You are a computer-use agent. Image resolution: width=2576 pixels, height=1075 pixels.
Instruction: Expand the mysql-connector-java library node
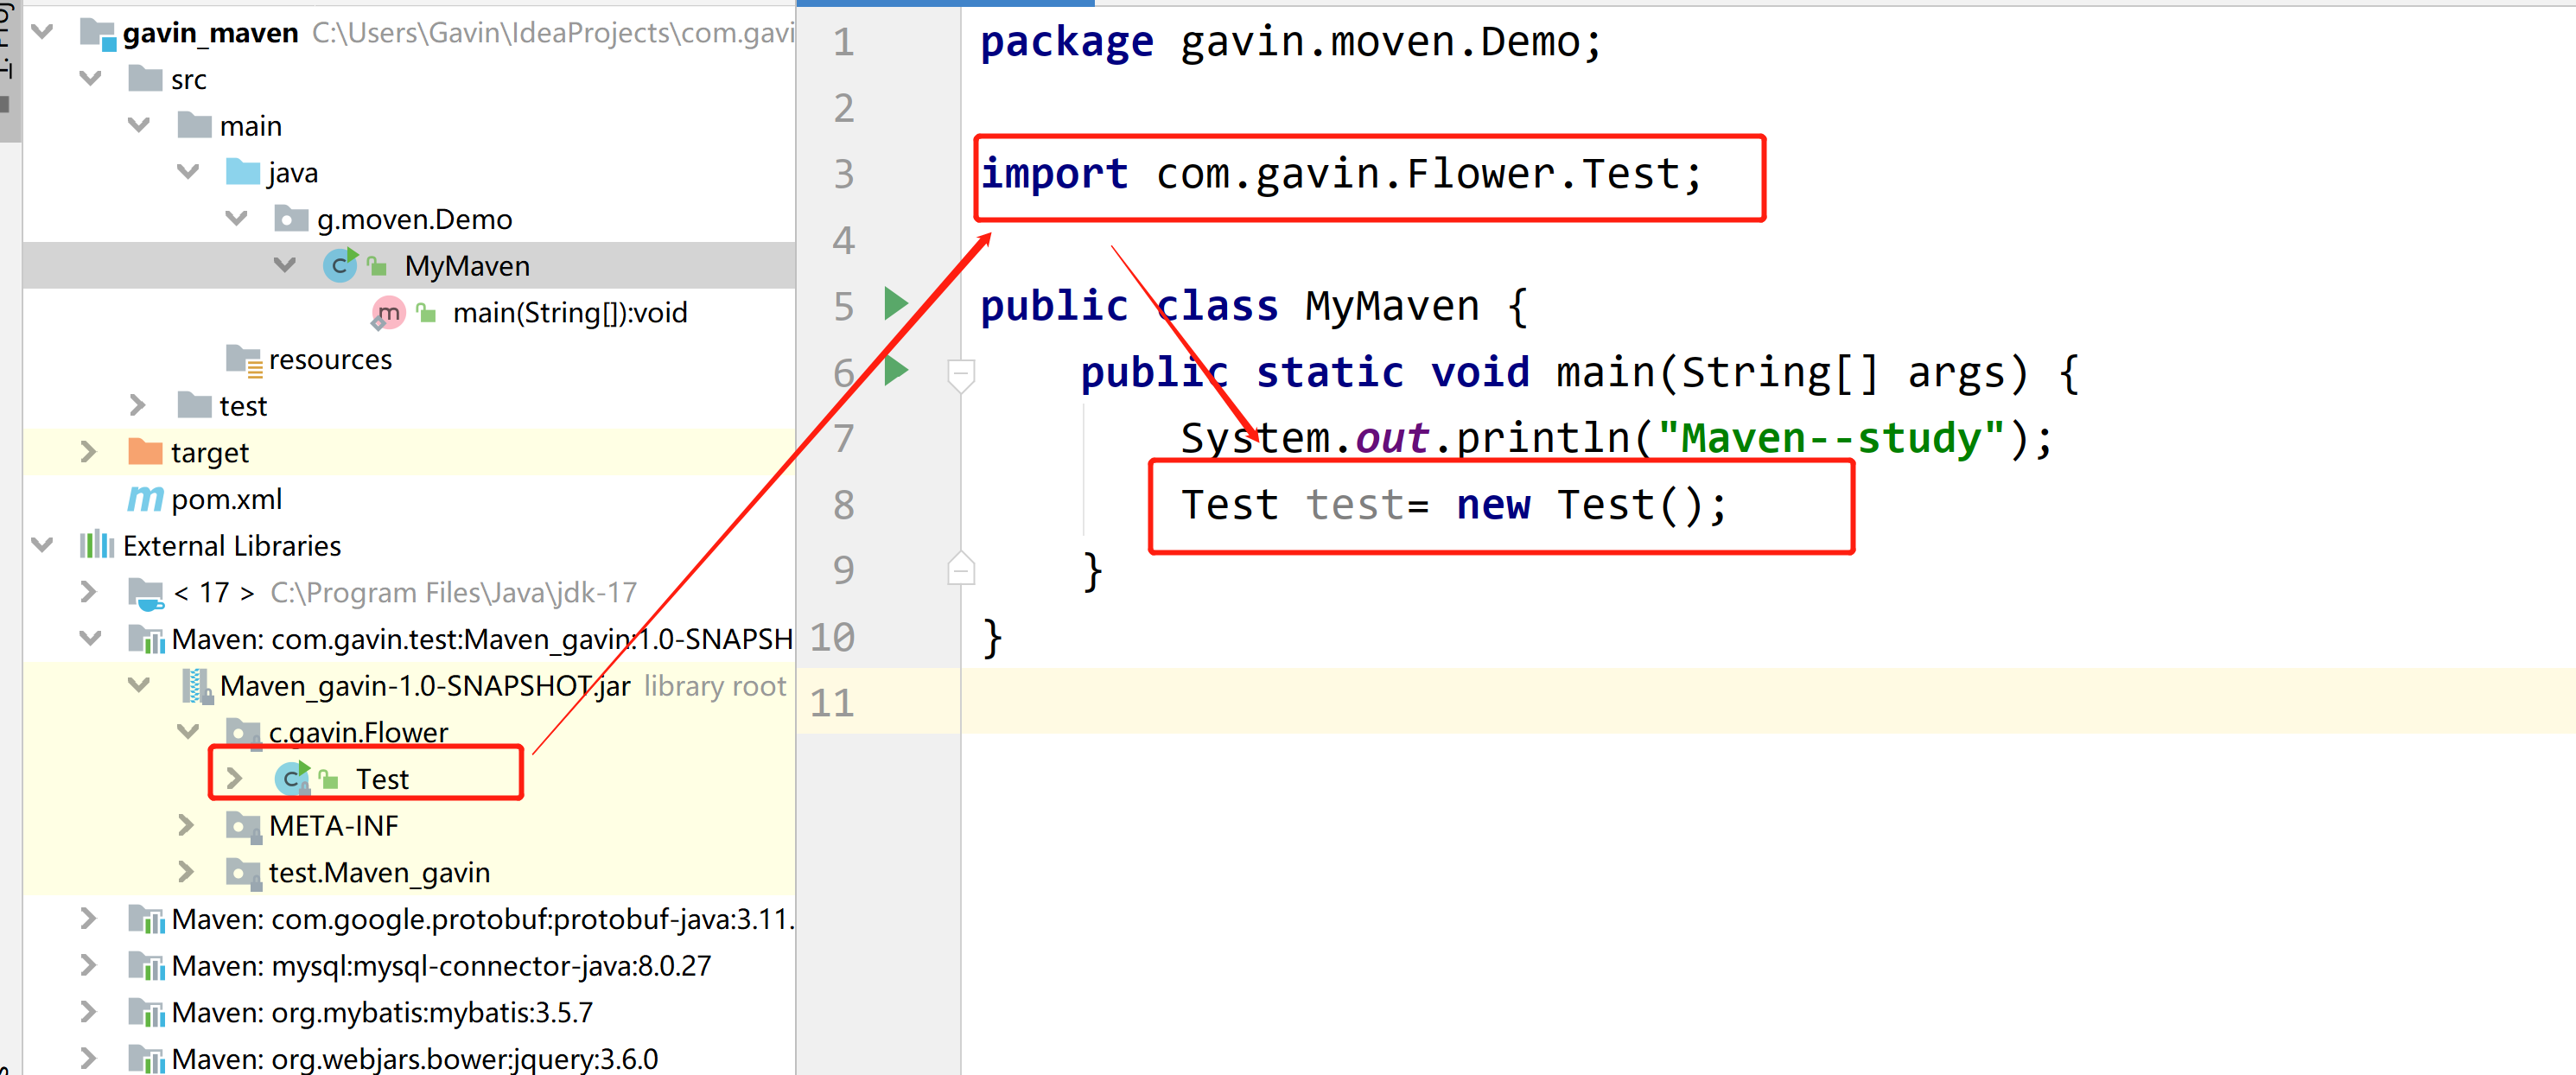pos(89,965)
